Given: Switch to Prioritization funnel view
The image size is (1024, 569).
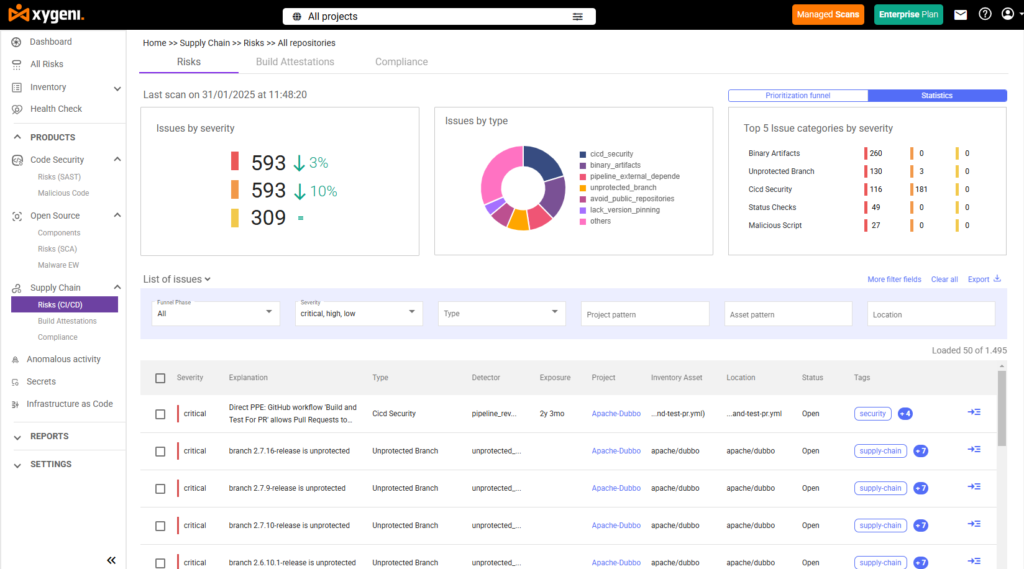Looking at the screenshot, I should click(x=798, y=95).
